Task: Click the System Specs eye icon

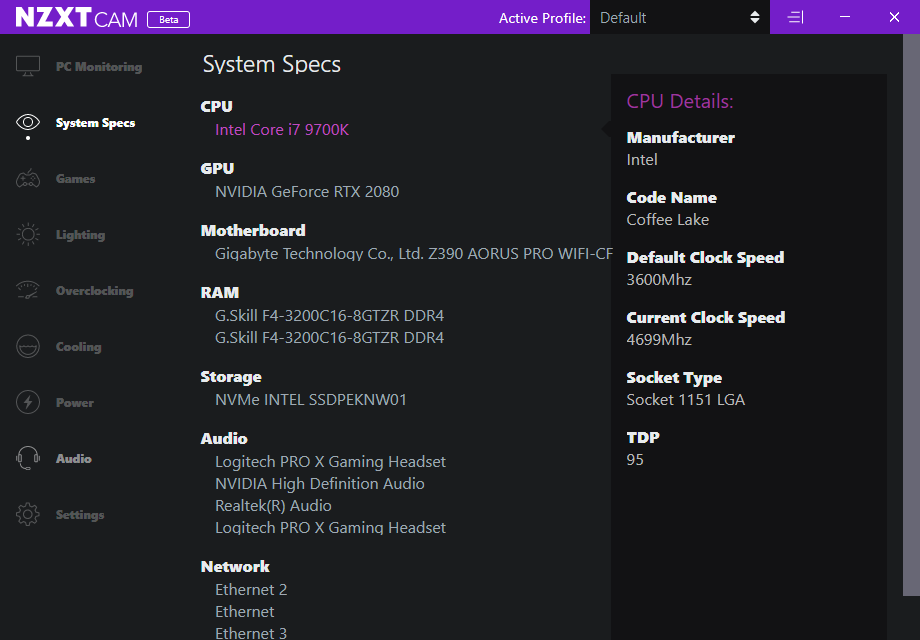Action: (28, 123)
